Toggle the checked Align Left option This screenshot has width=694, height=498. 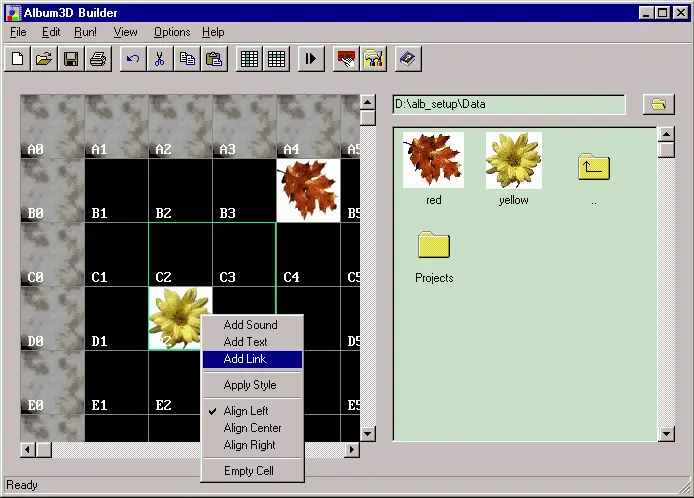click(252, 411)
